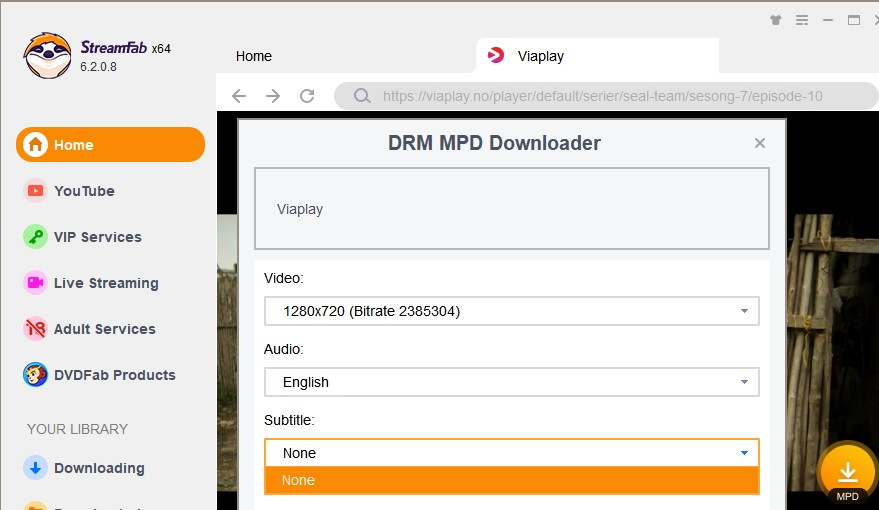Click the StreamFab sloth logo
The height and width of the screenshot is (510, 879).
point(48,55)
